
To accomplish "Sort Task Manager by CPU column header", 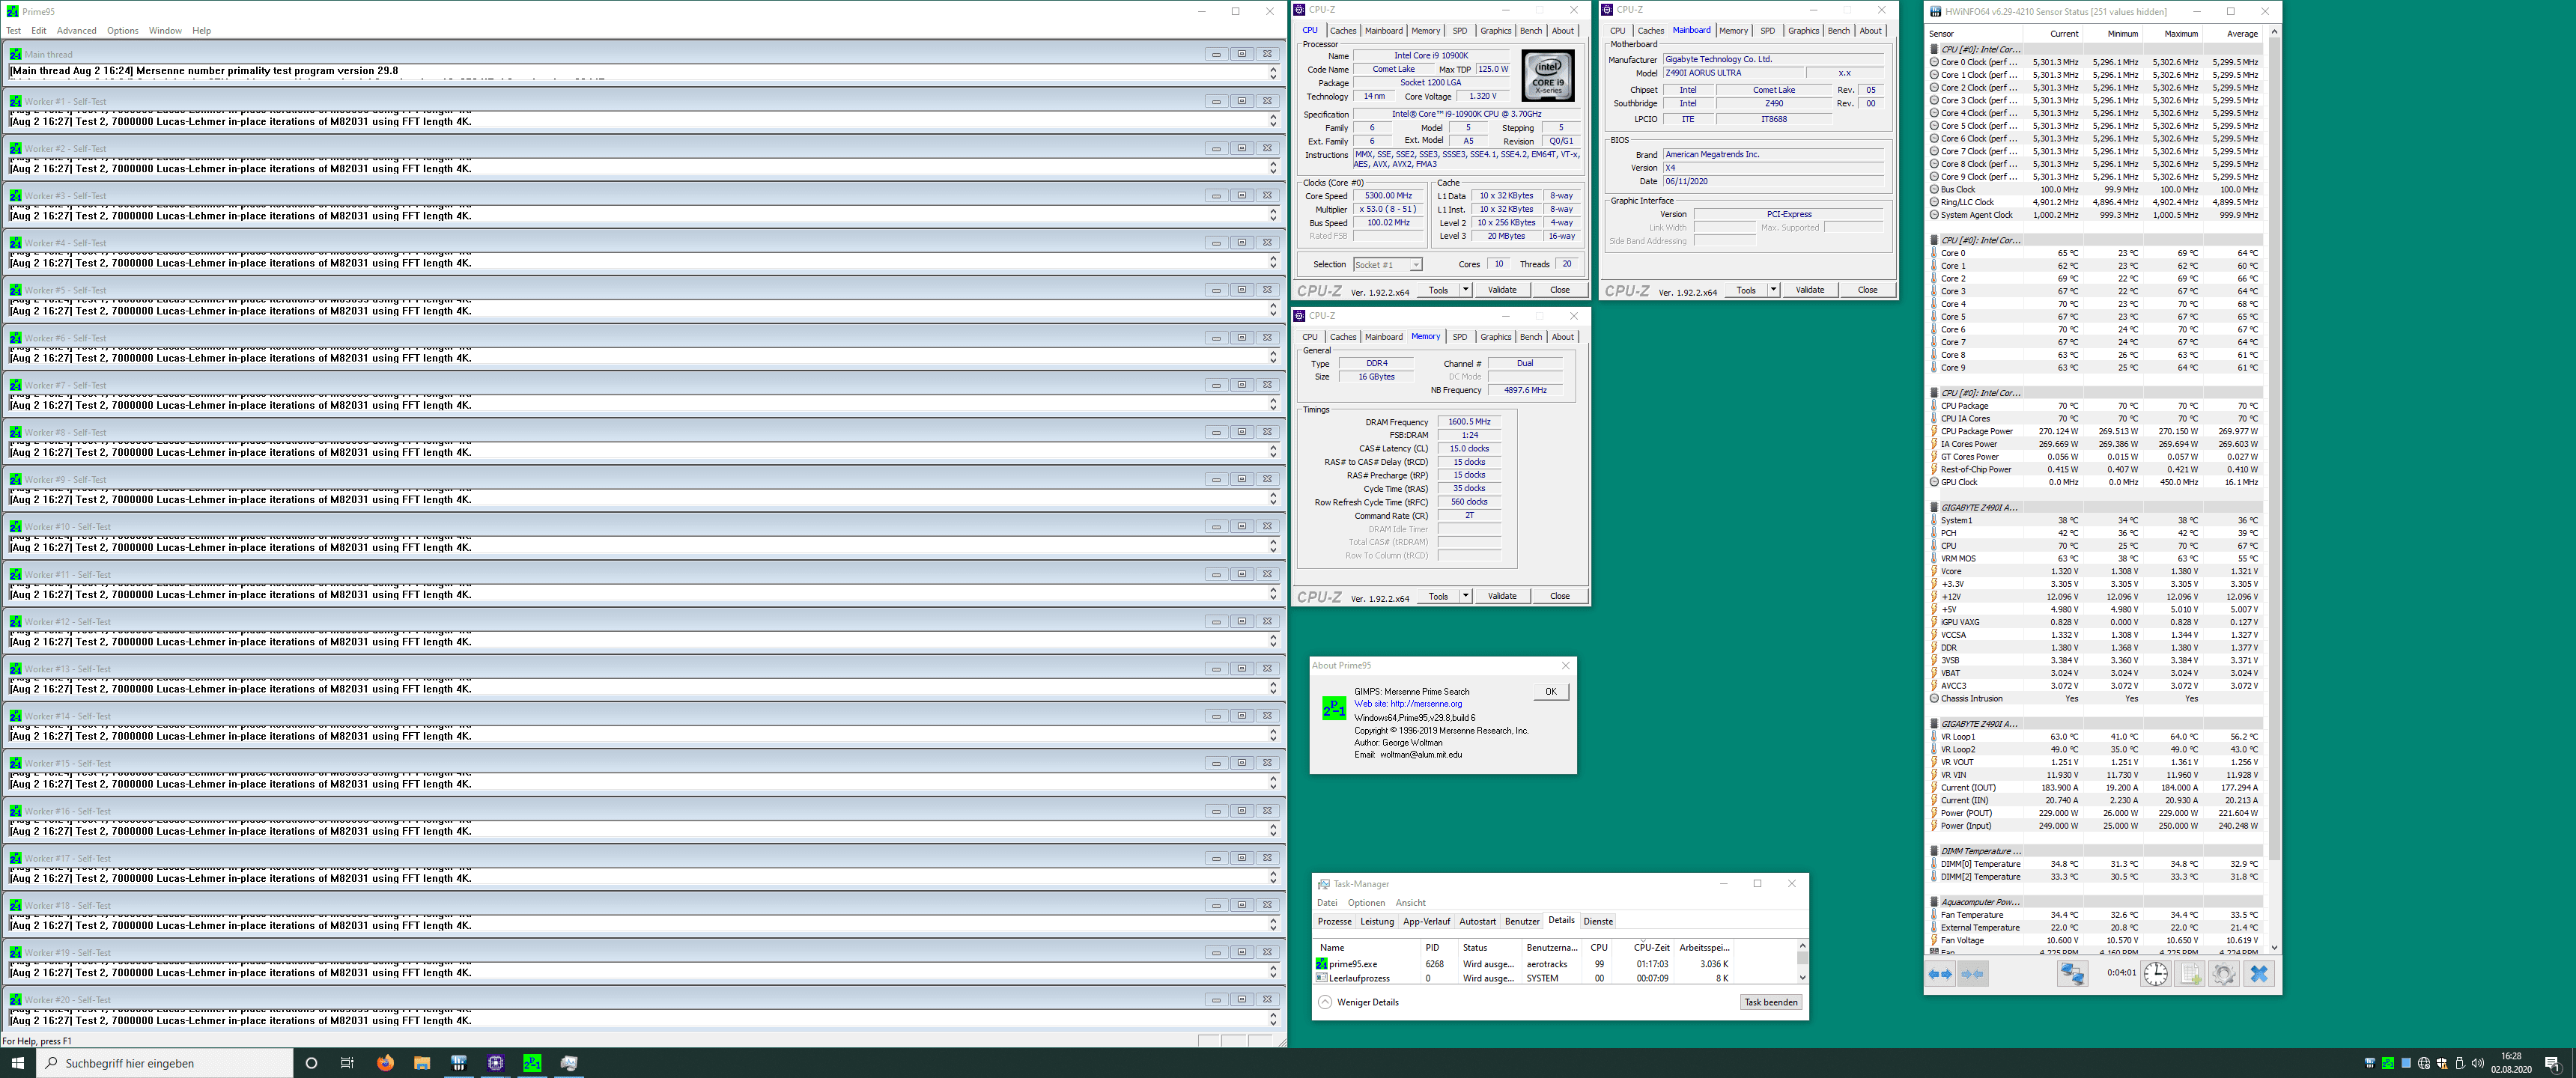I will coord(1599,947).
